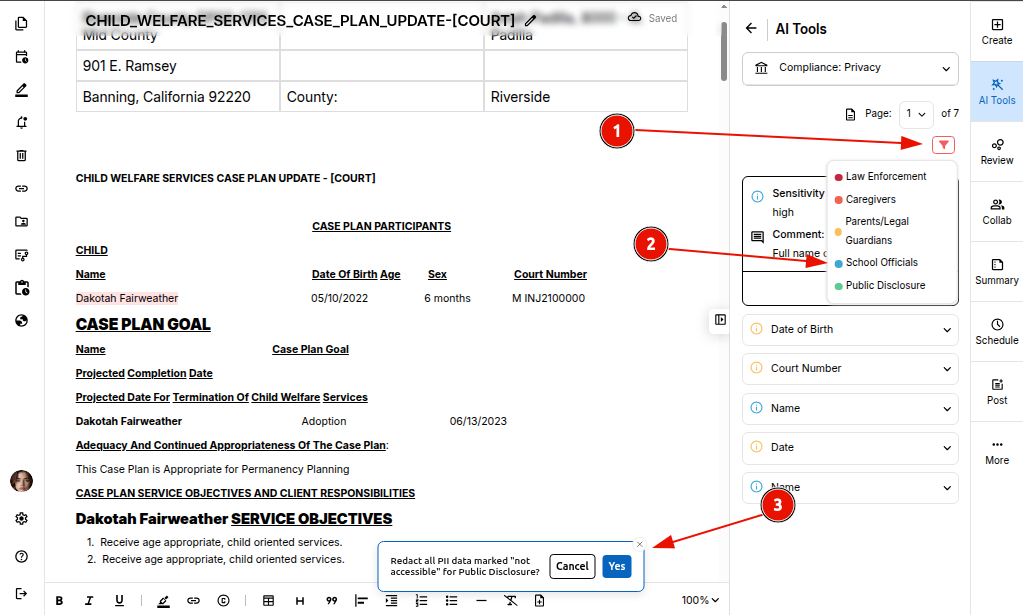Select Public Disclosure from the filter list
This screenshot has width=1023, height=615.
885,286
